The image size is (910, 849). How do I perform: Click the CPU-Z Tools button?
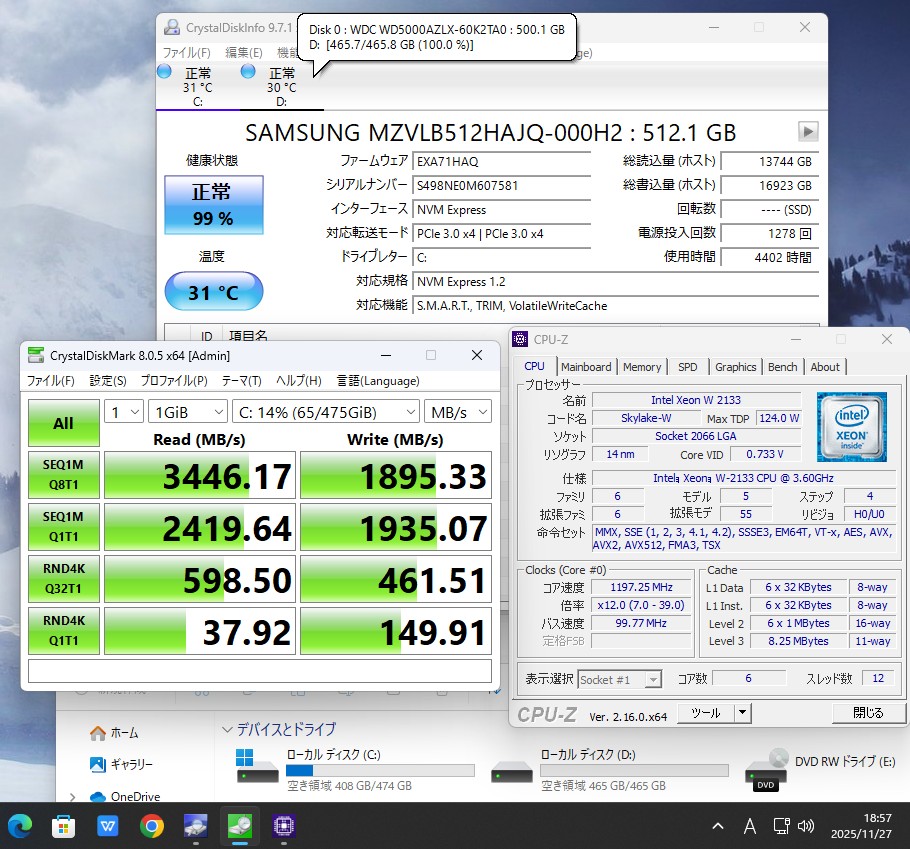pos(706,713)
